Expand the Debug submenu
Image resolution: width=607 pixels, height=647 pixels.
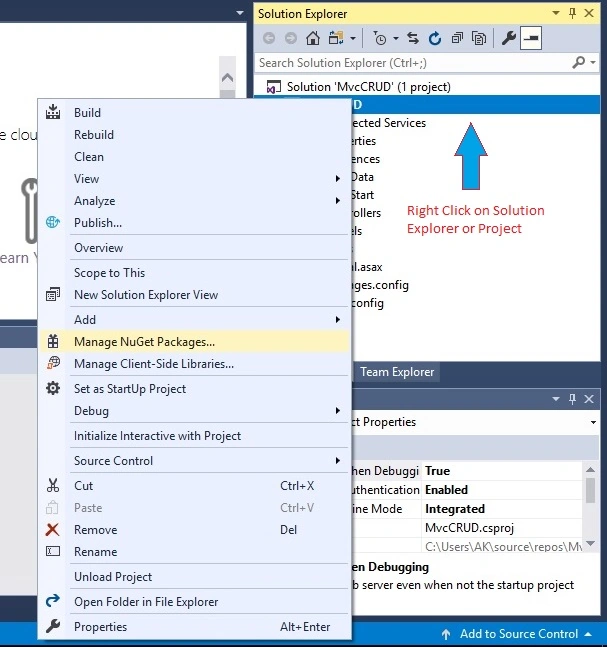coord(194,411)
